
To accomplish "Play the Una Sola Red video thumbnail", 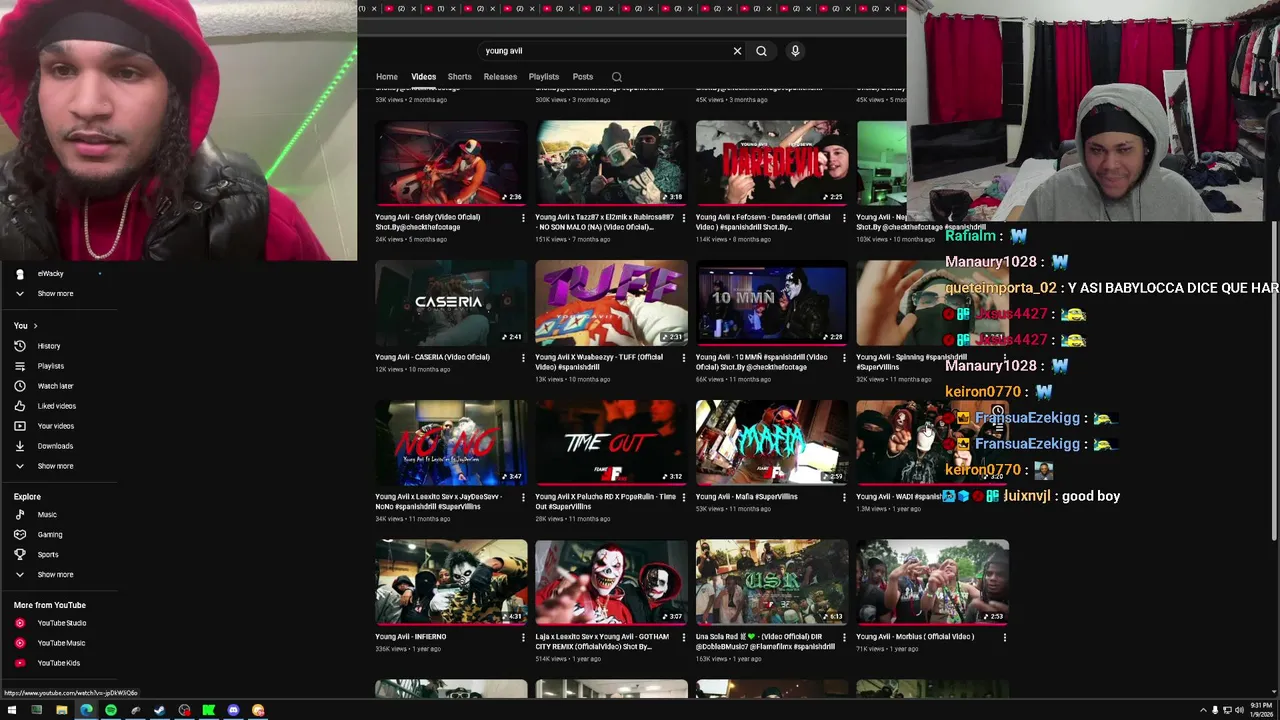I will [x=772, y=583].
